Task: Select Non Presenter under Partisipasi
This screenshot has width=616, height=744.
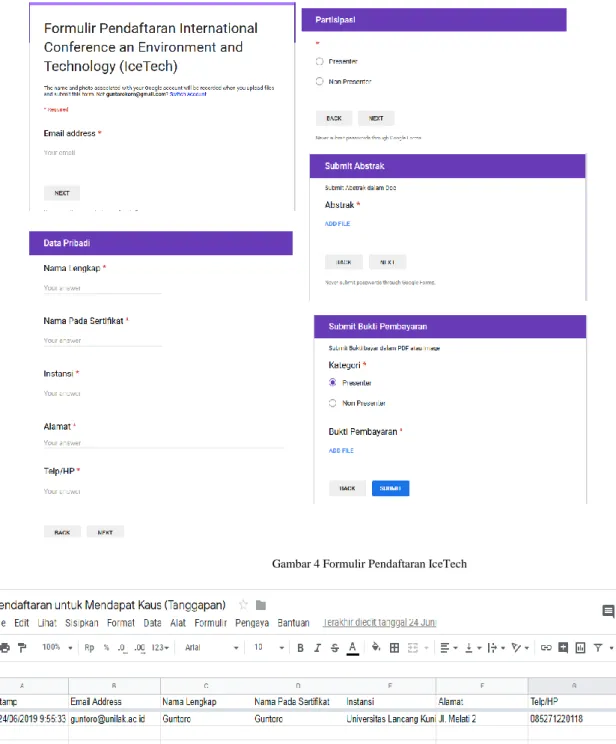Action: (x=319, y=81)
